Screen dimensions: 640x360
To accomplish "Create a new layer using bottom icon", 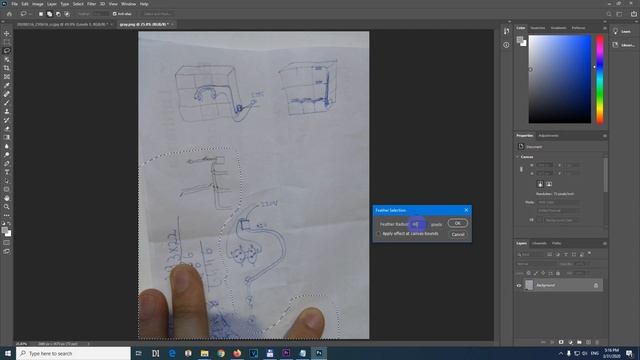I will click(x=588, y=342).
